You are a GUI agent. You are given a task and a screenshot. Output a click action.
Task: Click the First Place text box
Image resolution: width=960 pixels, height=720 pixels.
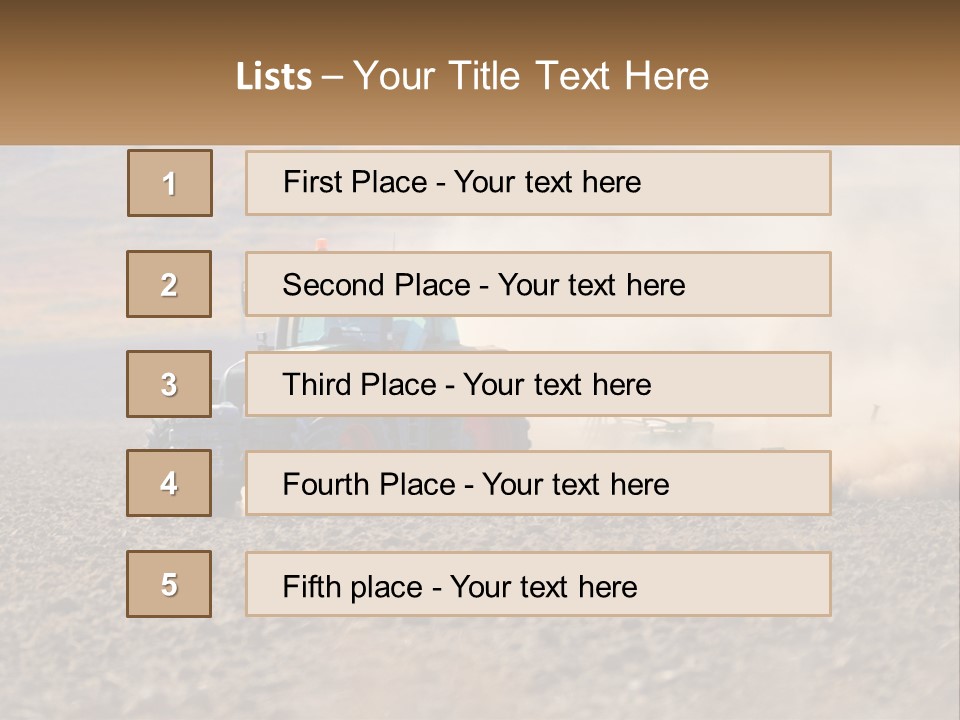click(x=538, y=183)
